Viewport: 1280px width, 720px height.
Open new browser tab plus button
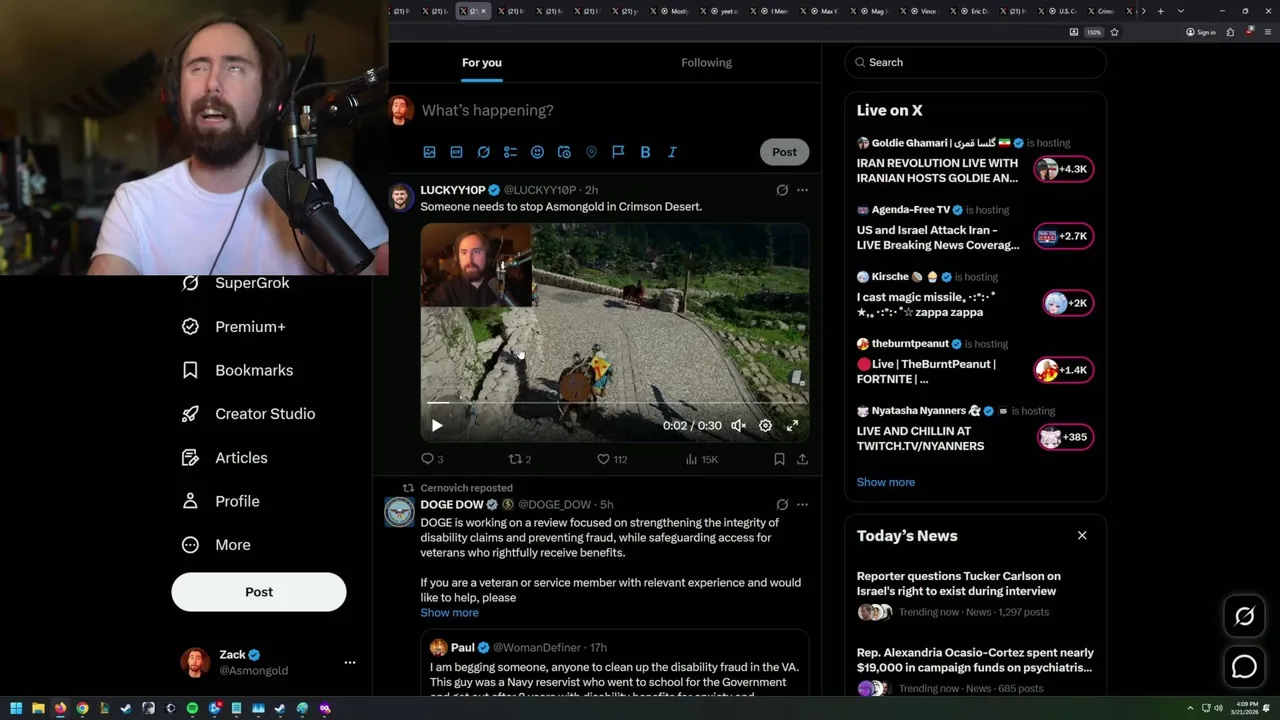click(x=1160, y=11)
